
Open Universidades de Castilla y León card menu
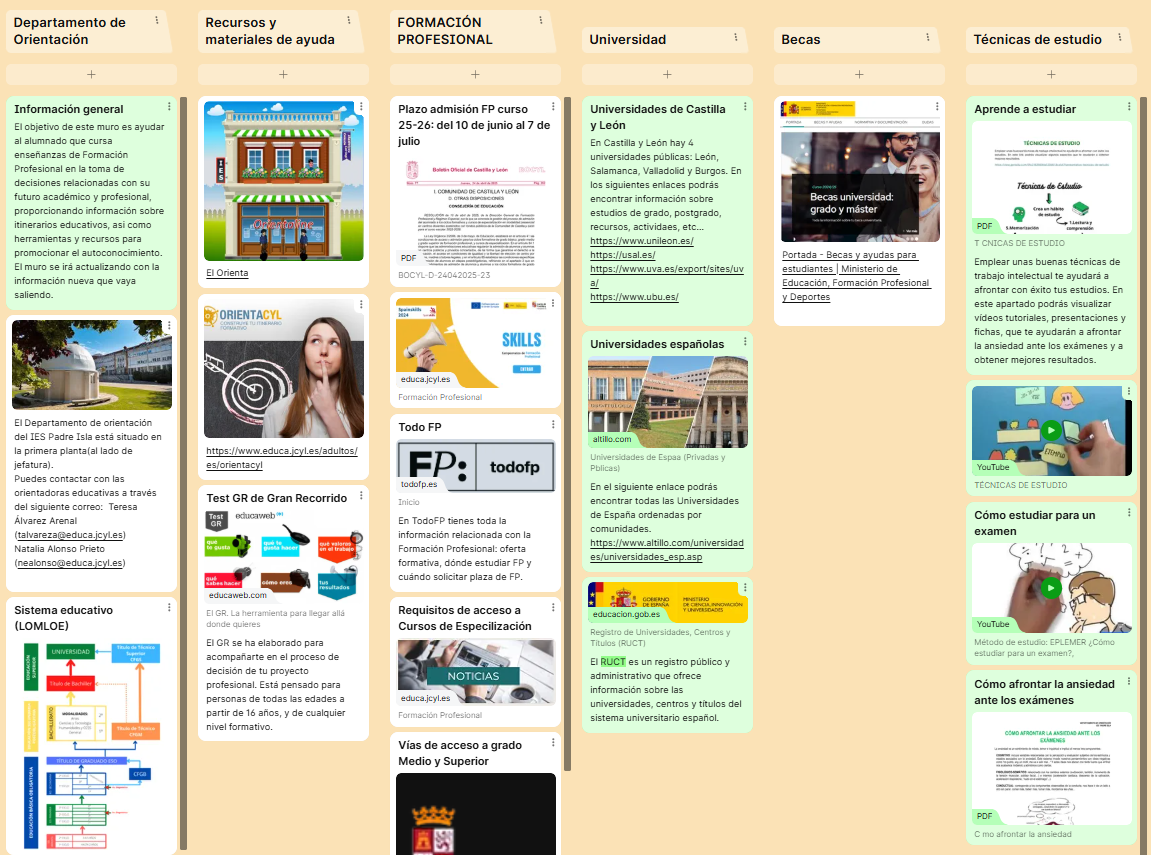pyautogui.click(x=745, y=107)
